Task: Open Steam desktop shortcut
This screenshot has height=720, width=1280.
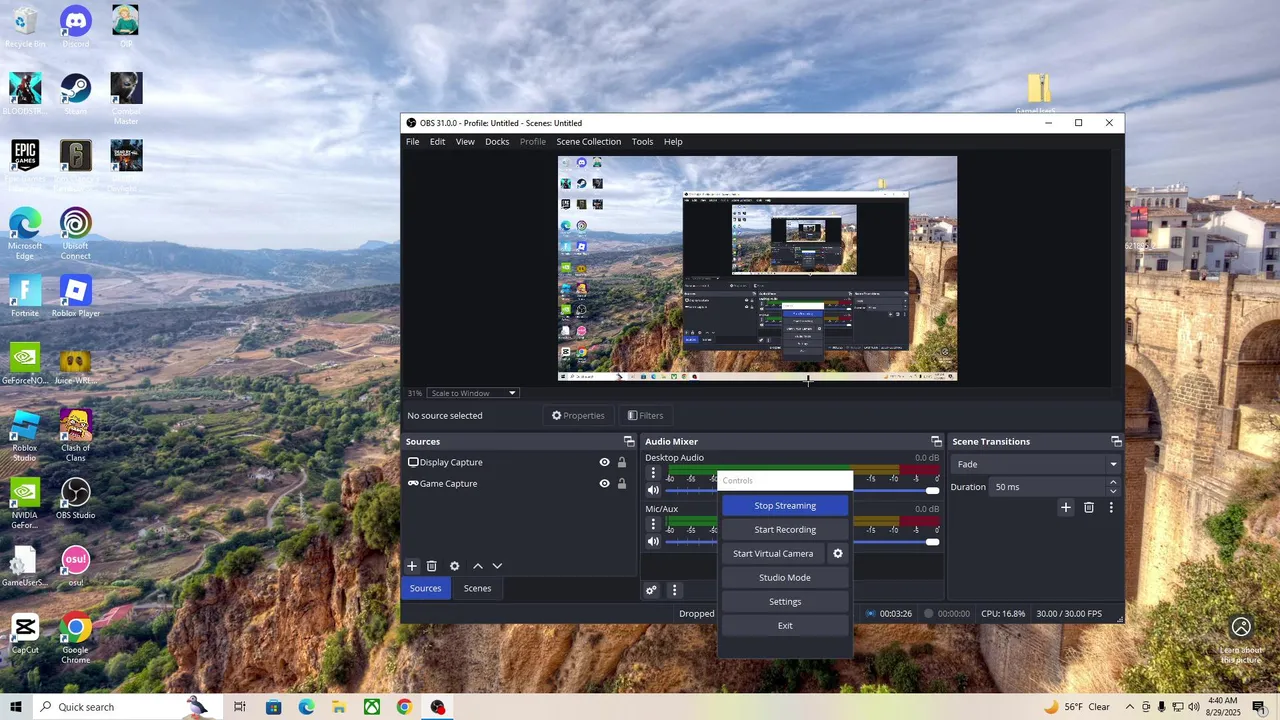Action: pyautogui.click(x=75, y=94)
